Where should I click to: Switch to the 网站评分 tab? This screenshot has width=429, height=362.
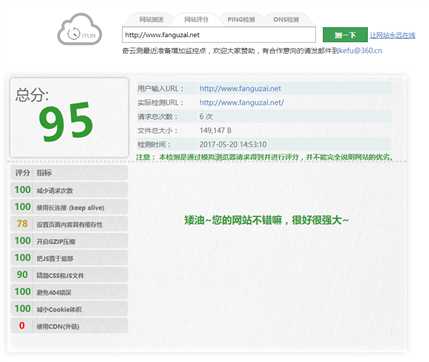(x=196, y=19)
